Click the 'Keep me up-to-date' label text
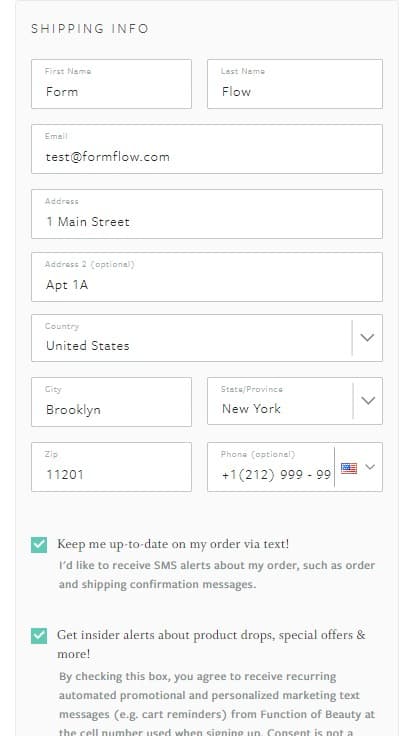Screen dimensions: 414x736 [x=173, y=544]
